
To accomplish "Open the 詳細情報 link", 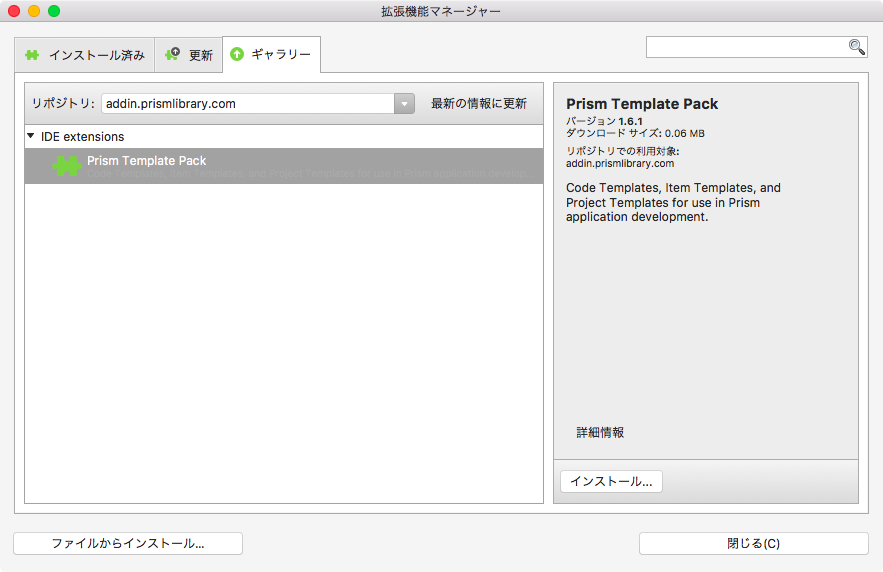I will pos(600,432).
